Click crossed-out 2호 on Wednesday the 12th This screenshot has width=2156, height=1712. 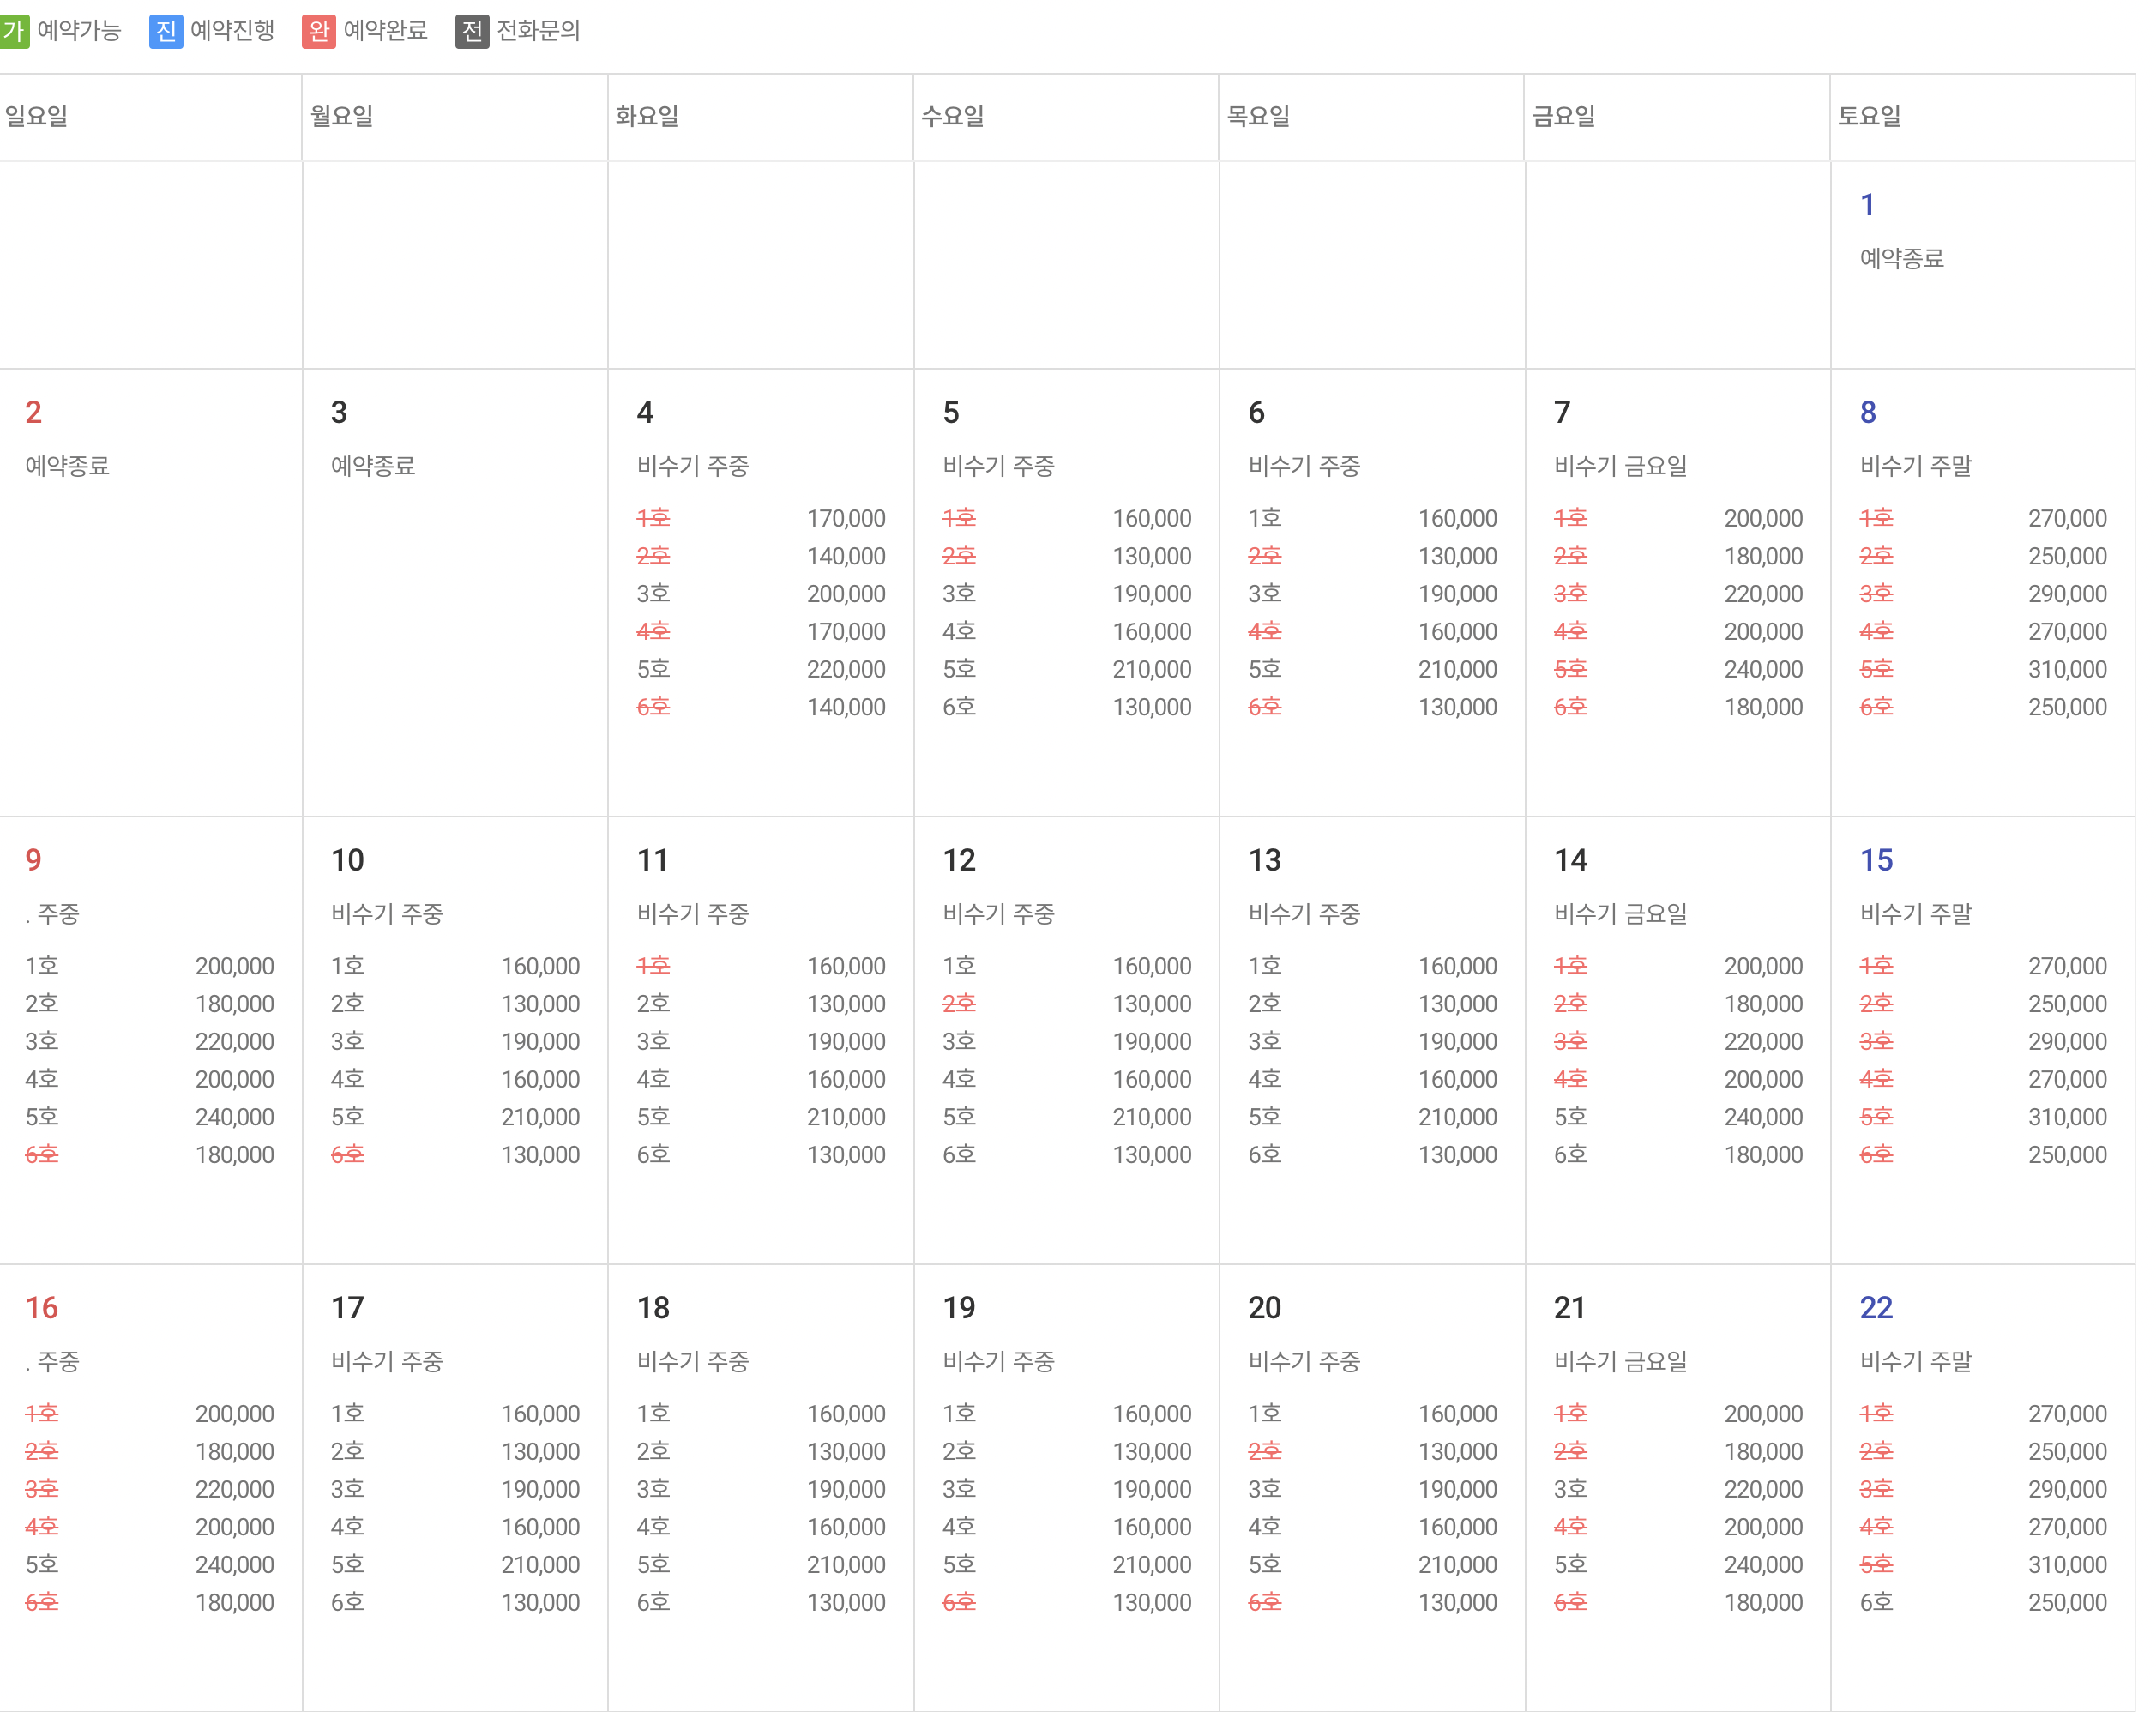(x=959, y=1004)
